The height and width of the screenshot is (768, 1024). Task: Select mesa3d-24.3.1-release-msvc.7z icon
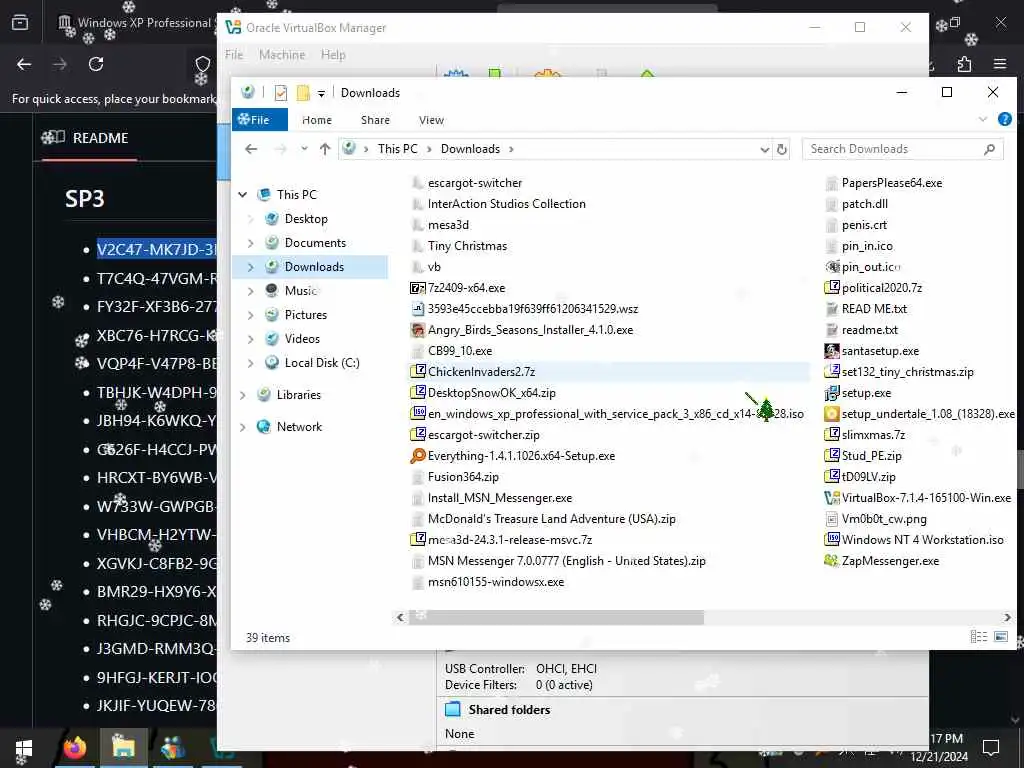click(x=417, y=540)
